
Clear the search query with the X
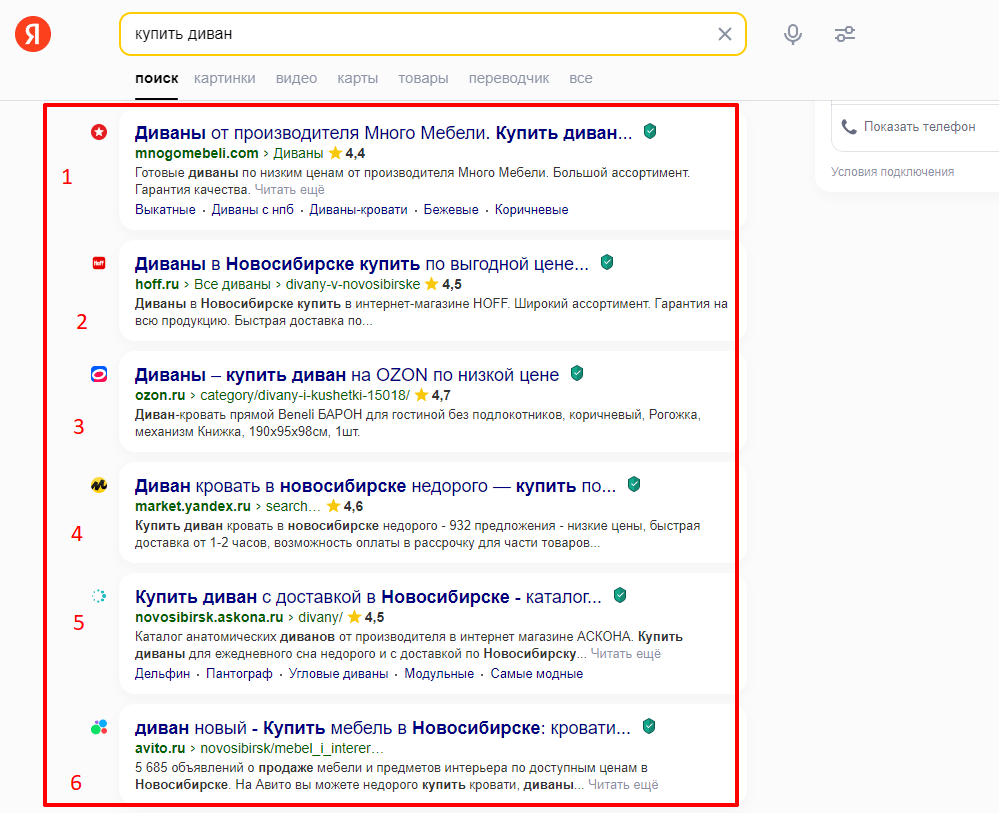[725, 33]
